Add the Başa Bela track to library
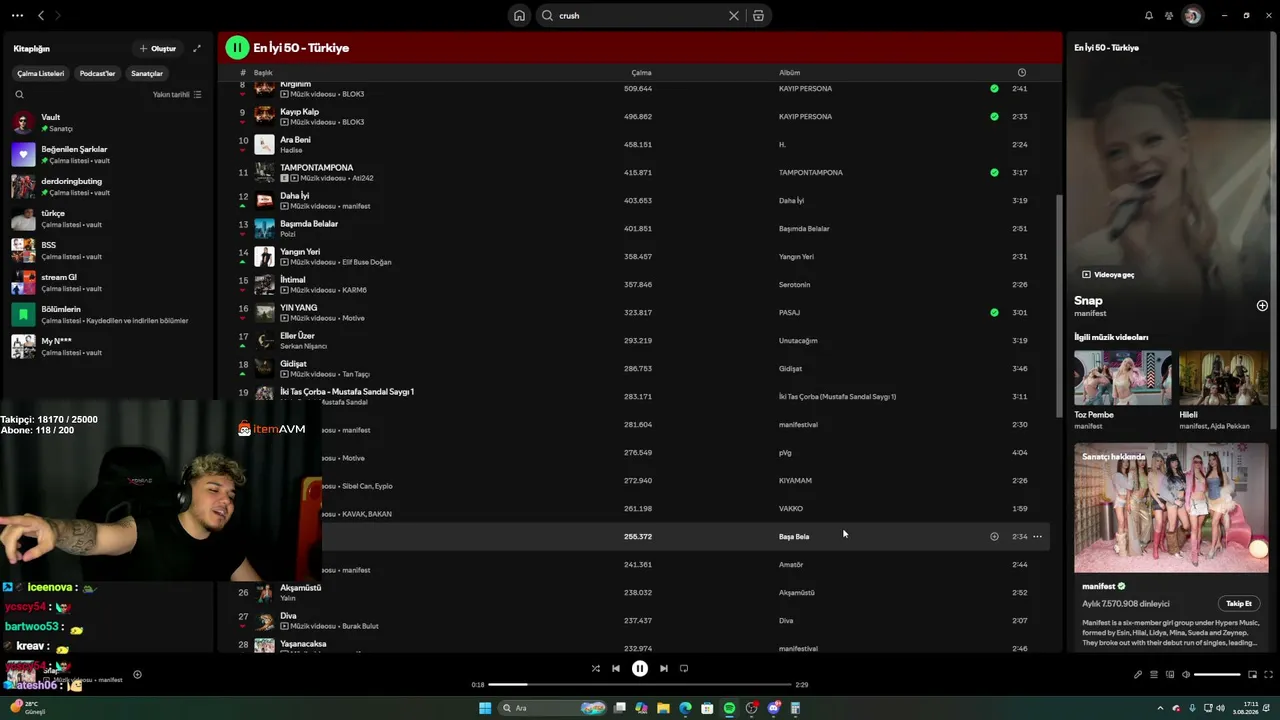This screenshot has height=720, width=1280. 994,536
